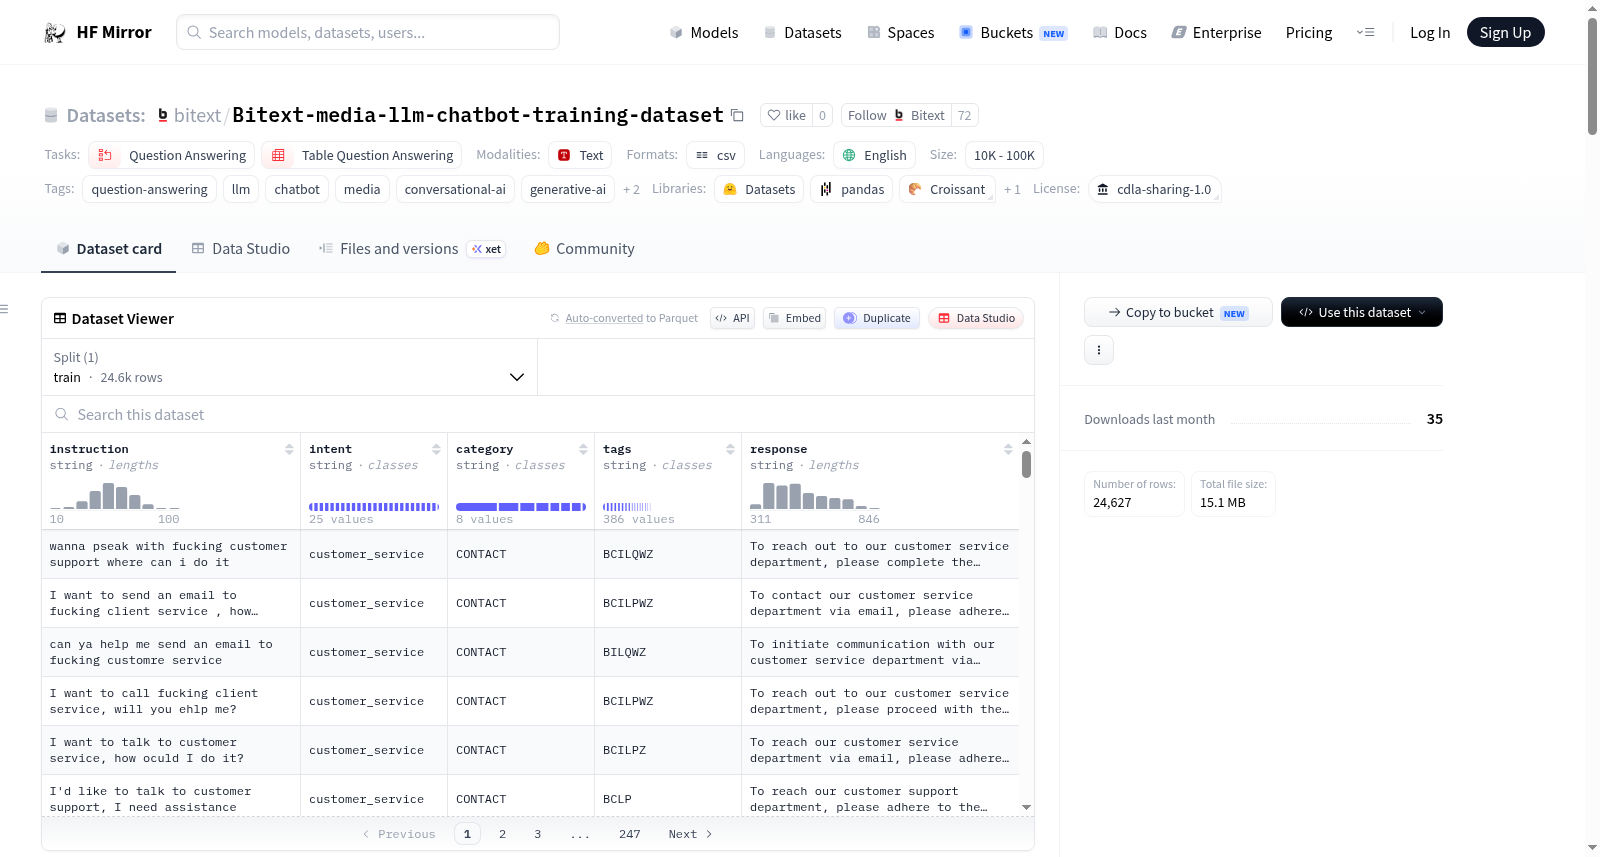
Task: Click the pandas library tag
Action: (852, 189)
